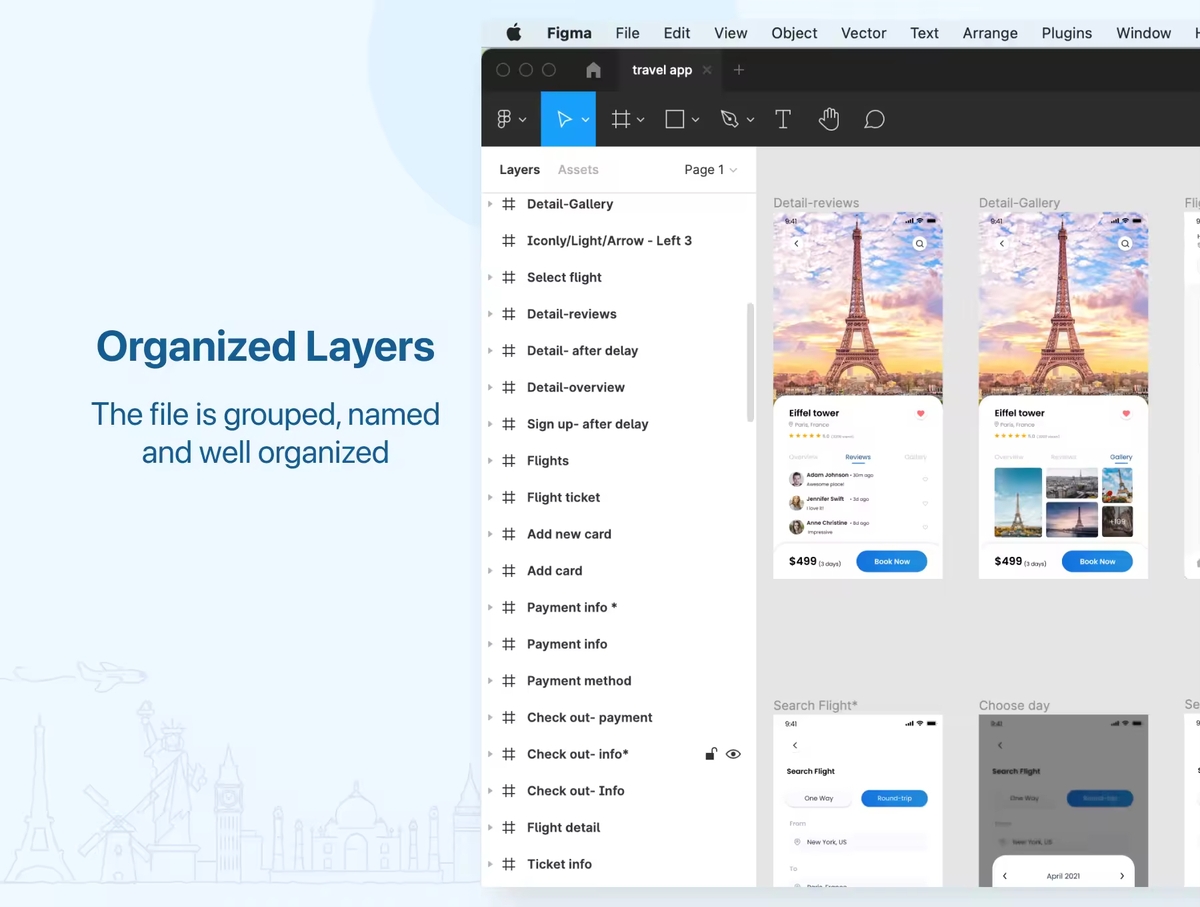Expand the Detail-Gallery layer
Viewport: 1200px width, 907px height.
coord(490,204)
